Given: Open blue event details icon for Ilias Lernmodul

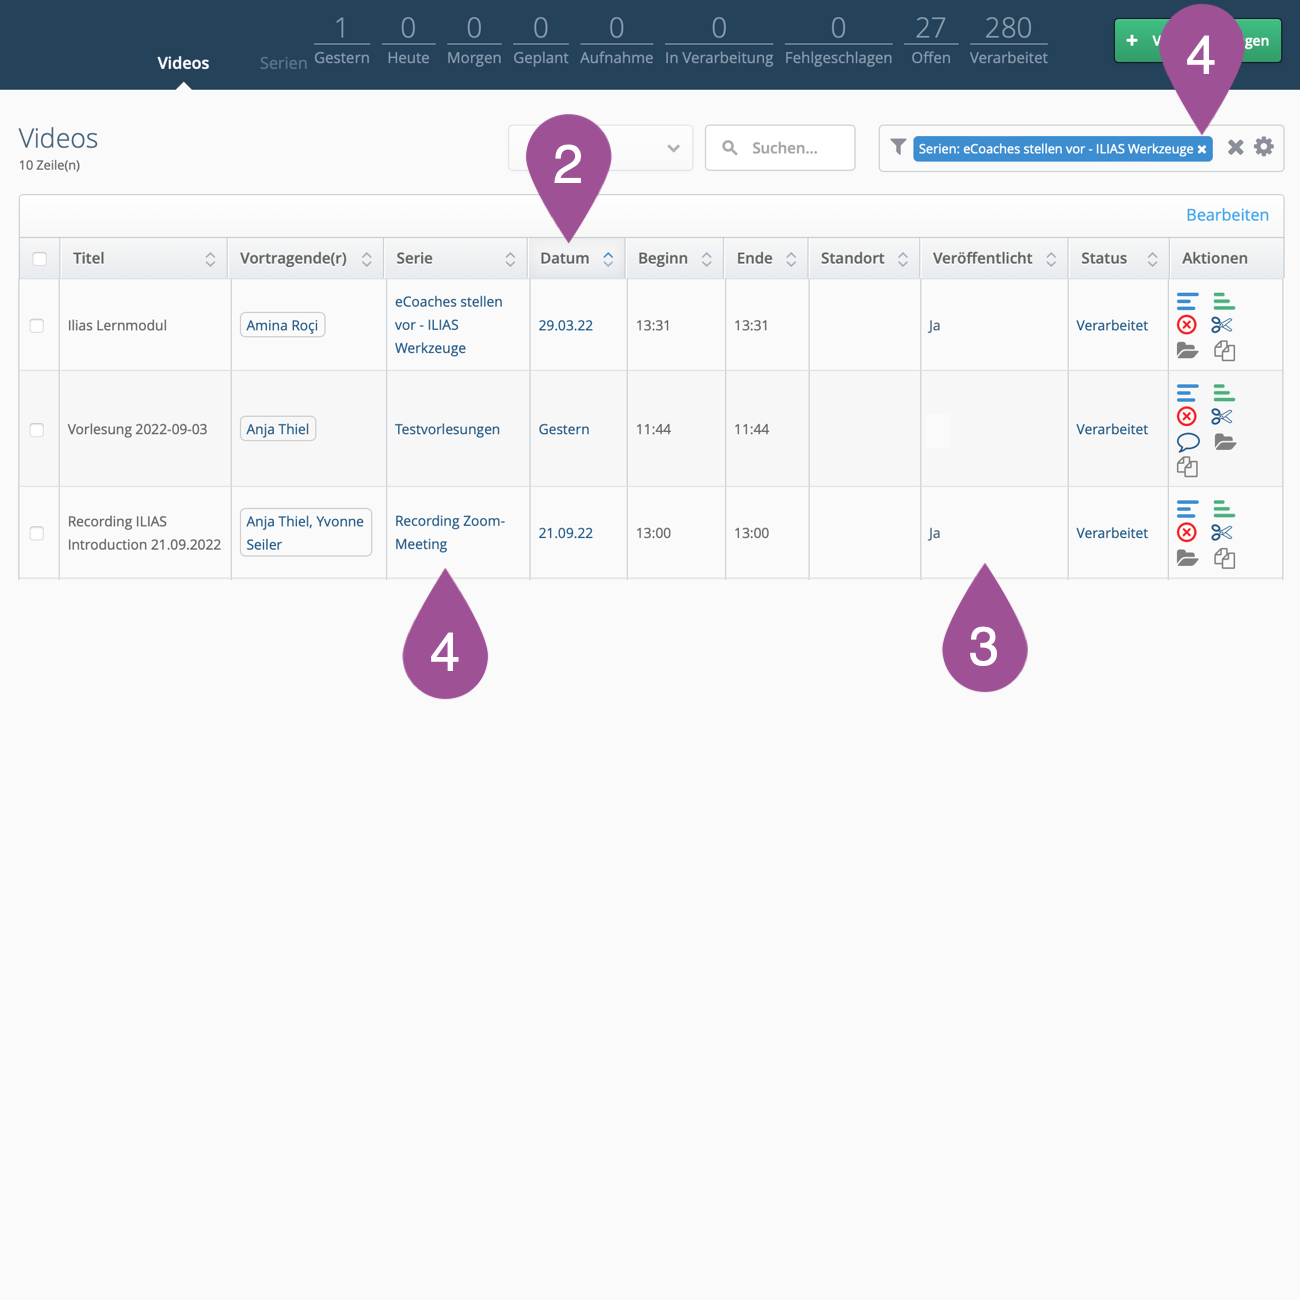Looking at the screenshot, I should [1187, 301].
